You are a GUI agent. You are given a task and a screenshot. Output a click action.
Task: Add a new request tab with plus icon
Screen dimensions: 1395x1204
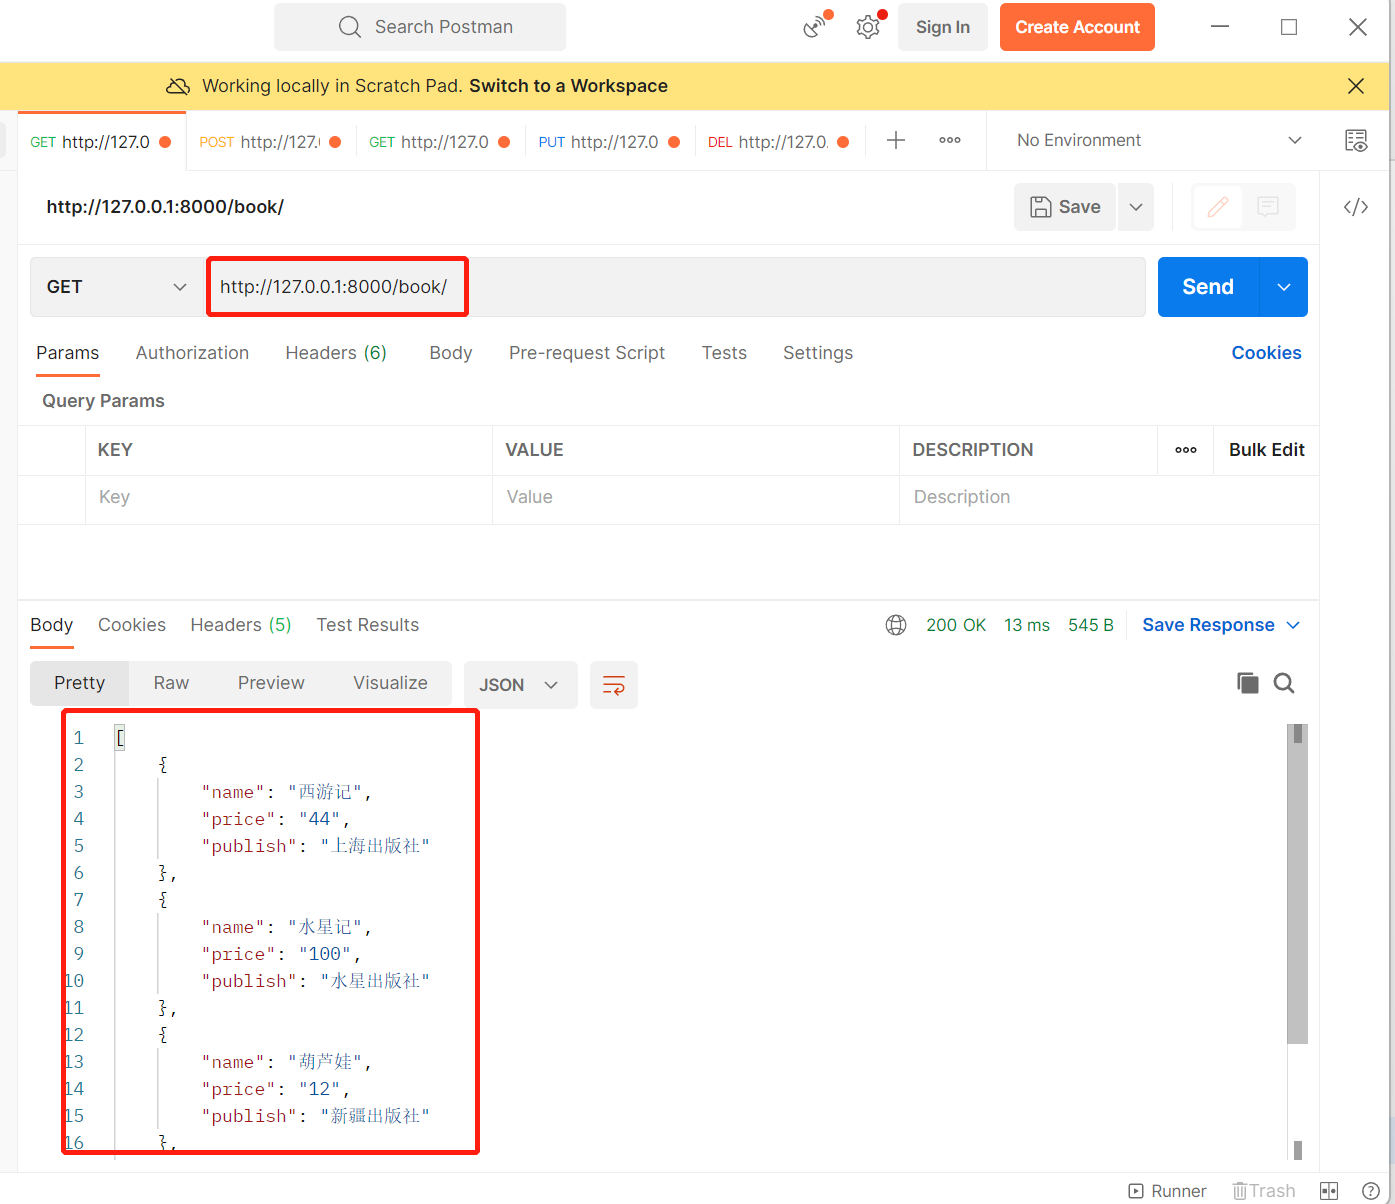896,141
